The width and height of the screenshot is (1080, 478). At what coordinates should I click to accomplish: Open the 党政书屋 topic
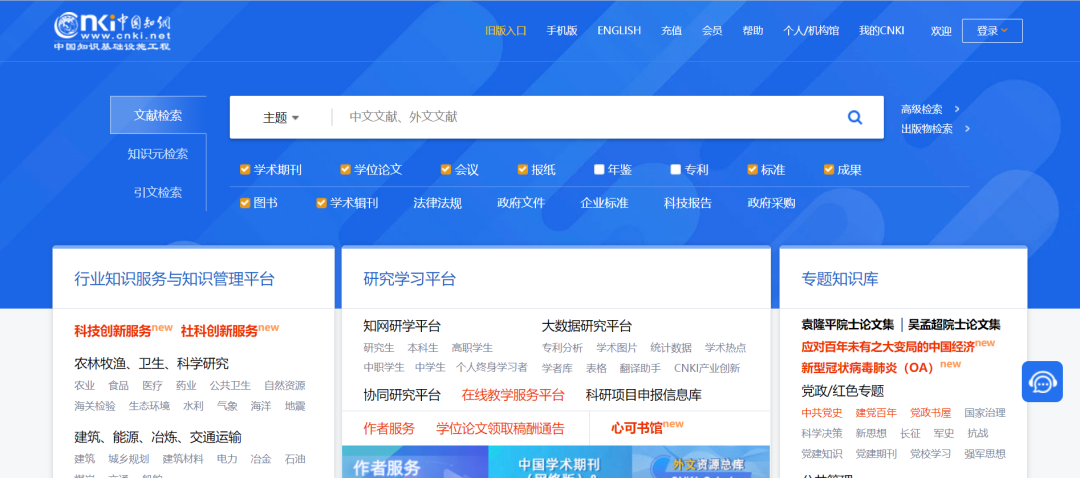point(931,413)
